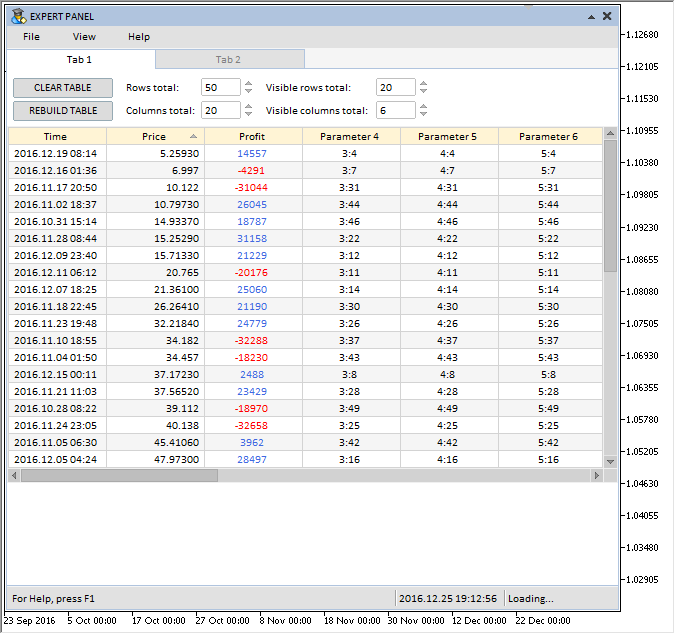Click the price cell 45.41060
The height and width of the screenshot is (634, 675).
tap(155, 442)
